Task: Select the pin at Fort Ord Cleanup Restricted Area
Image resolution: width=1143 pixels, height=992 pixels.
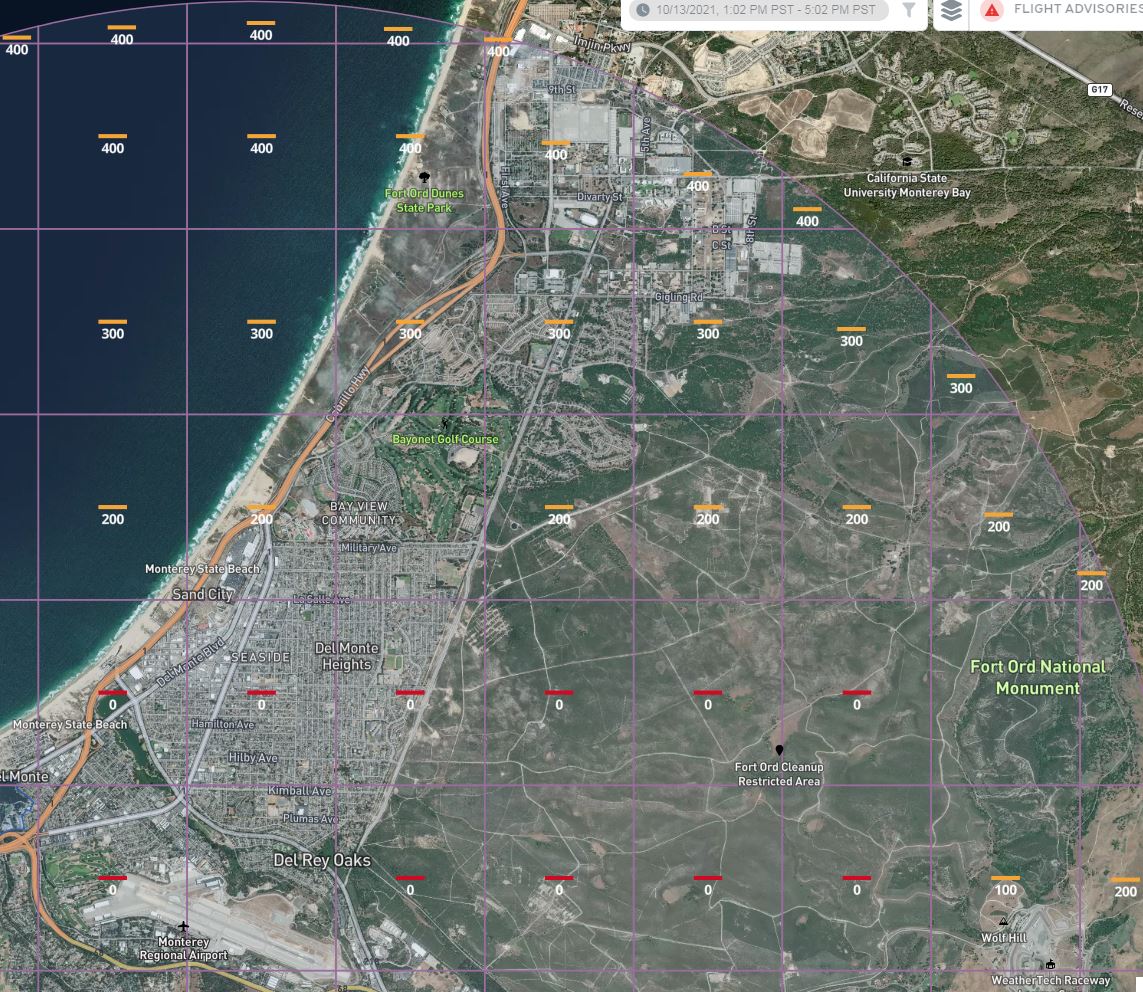Action: (x=780, y=750)
